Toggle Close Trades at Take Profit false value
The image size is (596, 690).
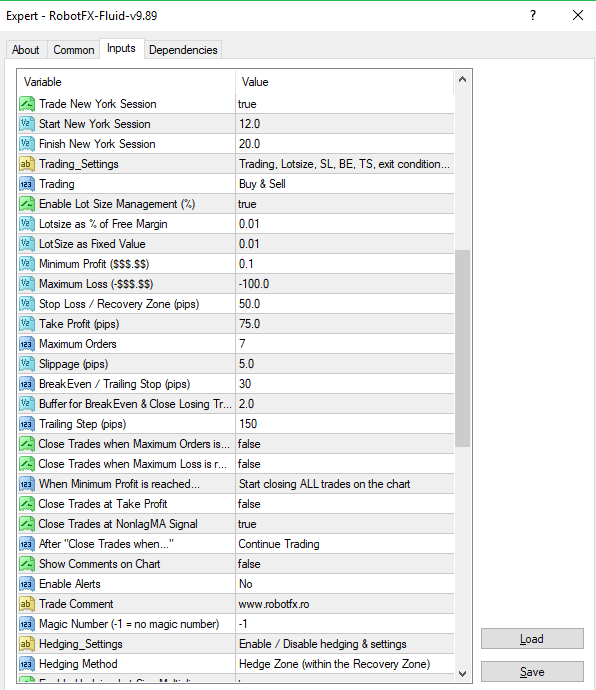pos(345,505)
